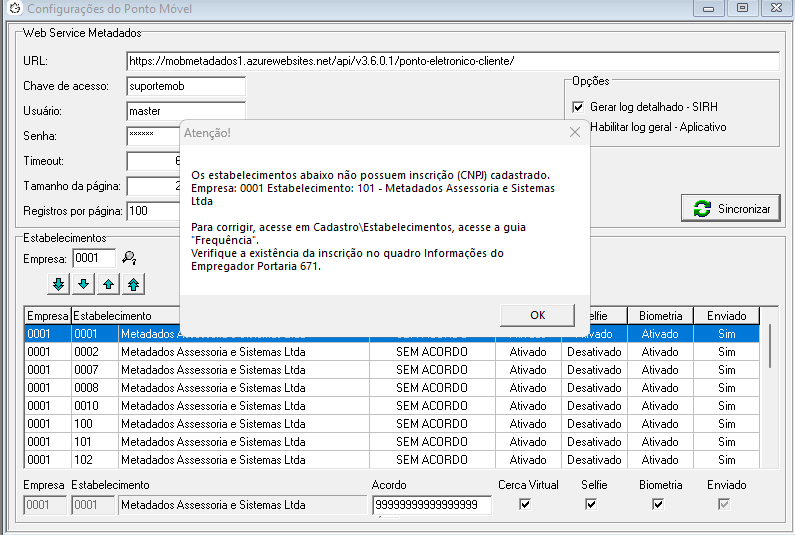Screen dimensions: 795x535
Task: Jump to last record with double down arrow
Action: click(58, 285)
